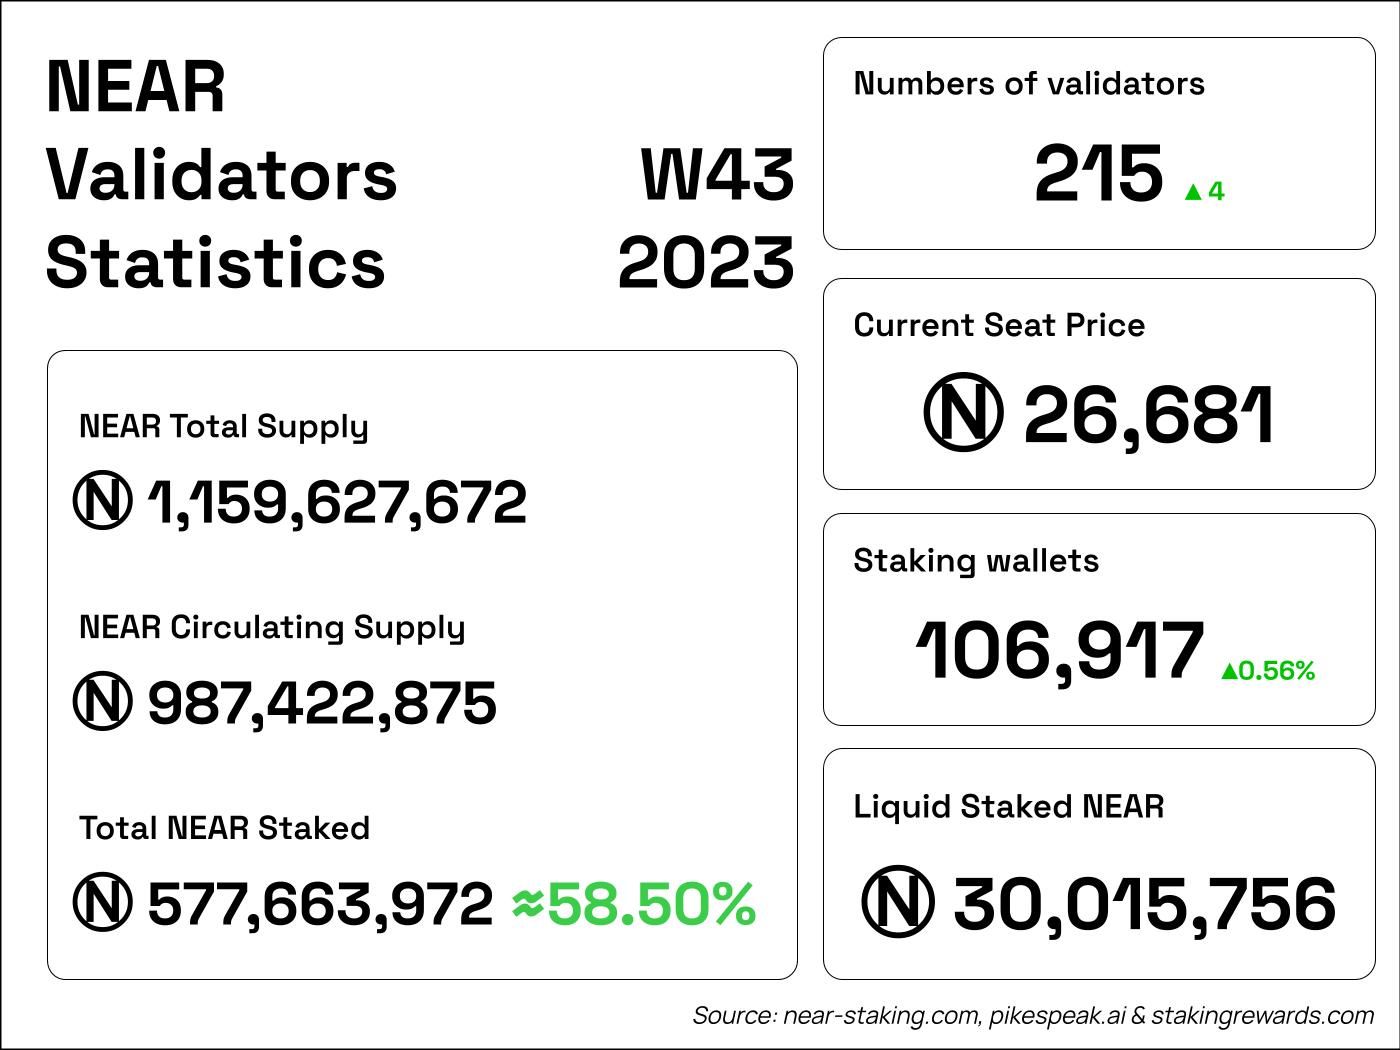Click the source line mentioning near-staking.com
This screenshot has width=1400, height=1050.
click(x=1033, y=1016)
